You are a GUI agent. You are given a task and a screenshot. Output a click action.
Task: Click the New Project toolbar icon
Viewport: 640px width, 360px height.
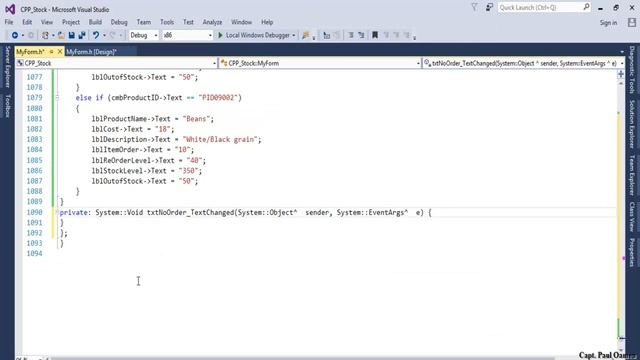click(45, 36)
